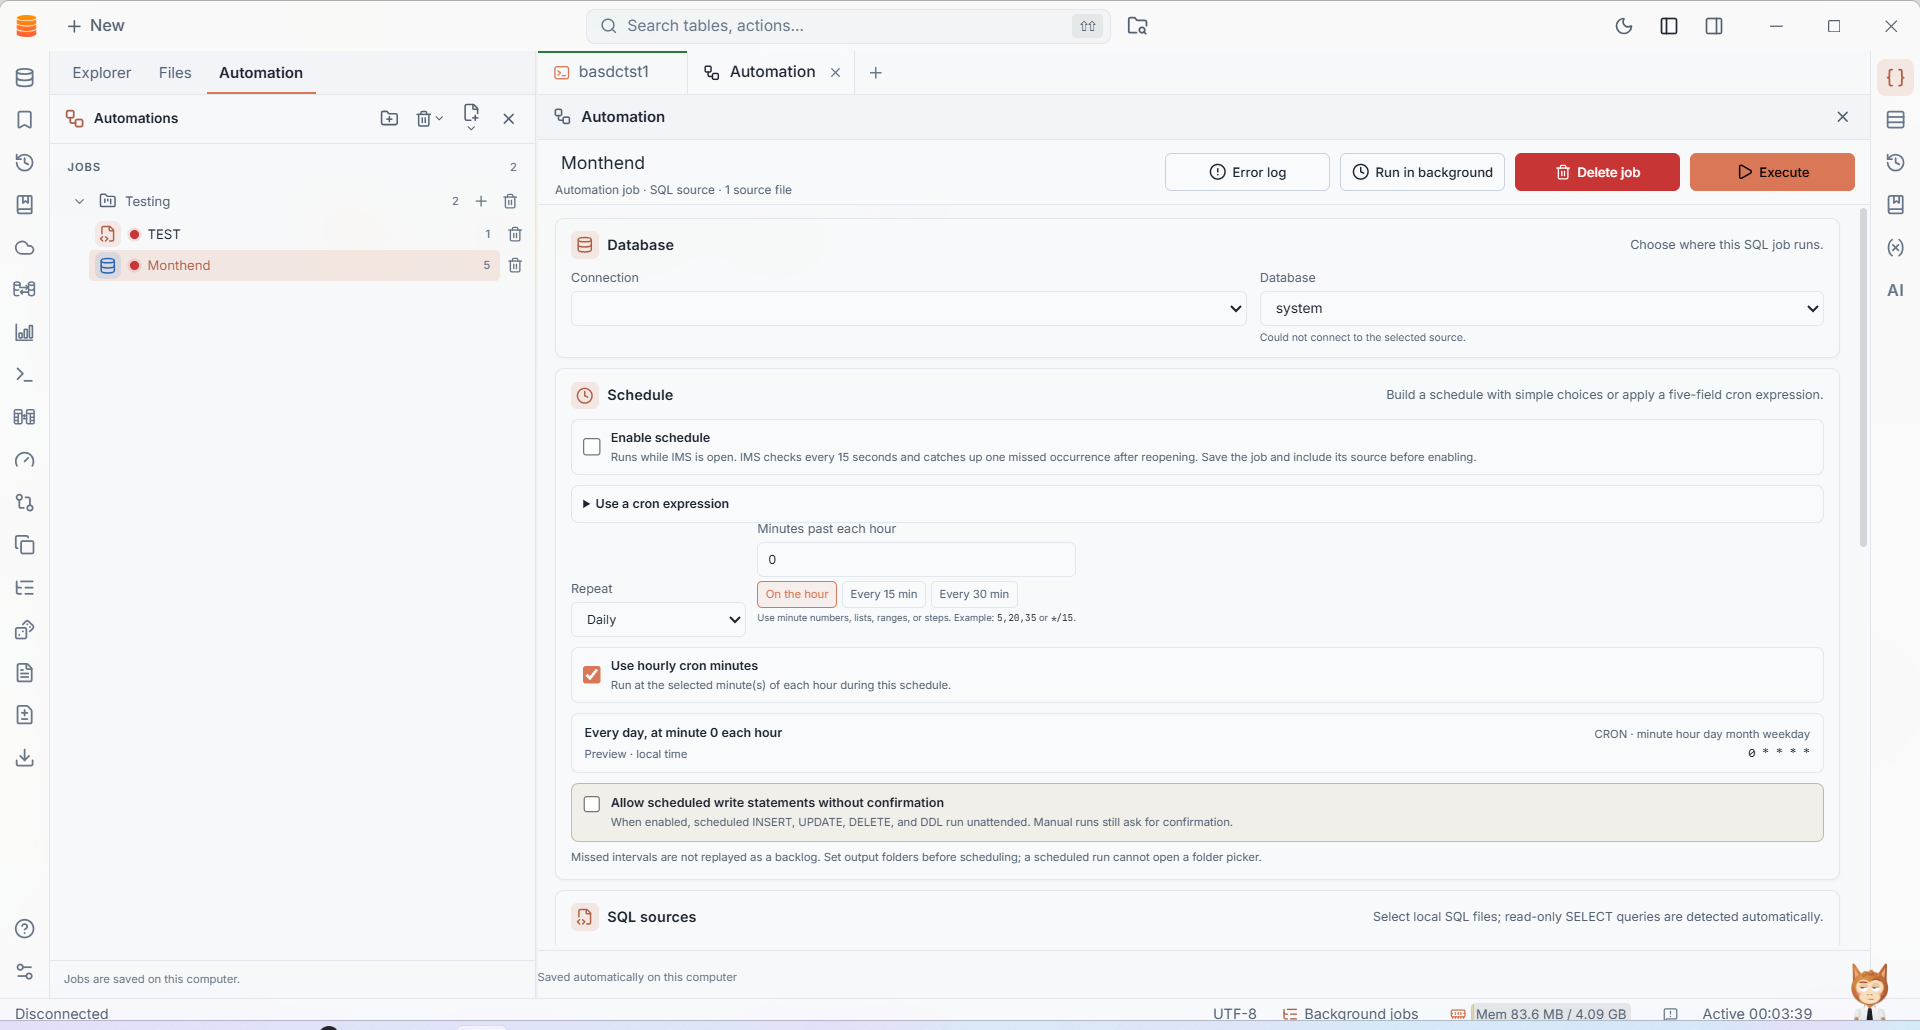Open curly braces panel on right rail

pos(1895,77)
